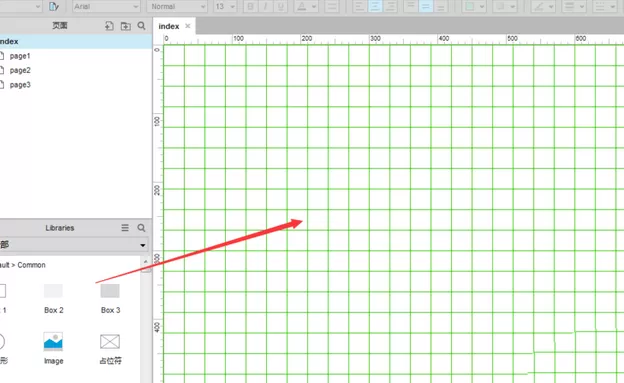The height and width of the screenshot is (383, 624).
Task: Open the font size 13 dropdown
Action: click(225, 6)
